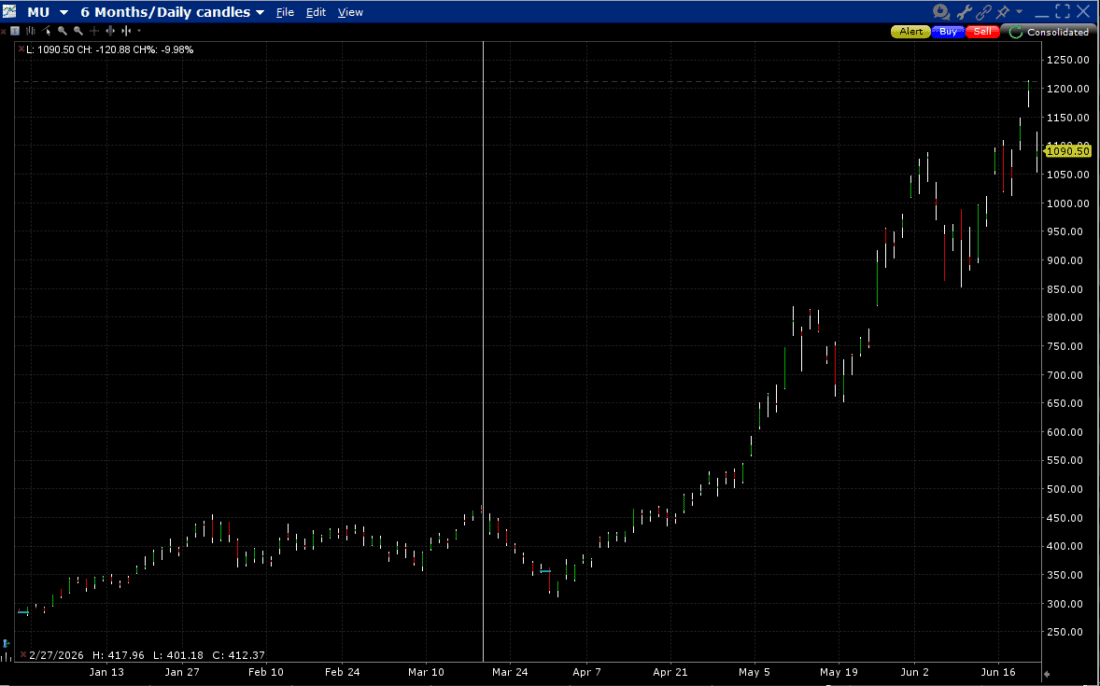Click the 2/27/2026 date readout
1100x686 pixels.
pos(56,655)
